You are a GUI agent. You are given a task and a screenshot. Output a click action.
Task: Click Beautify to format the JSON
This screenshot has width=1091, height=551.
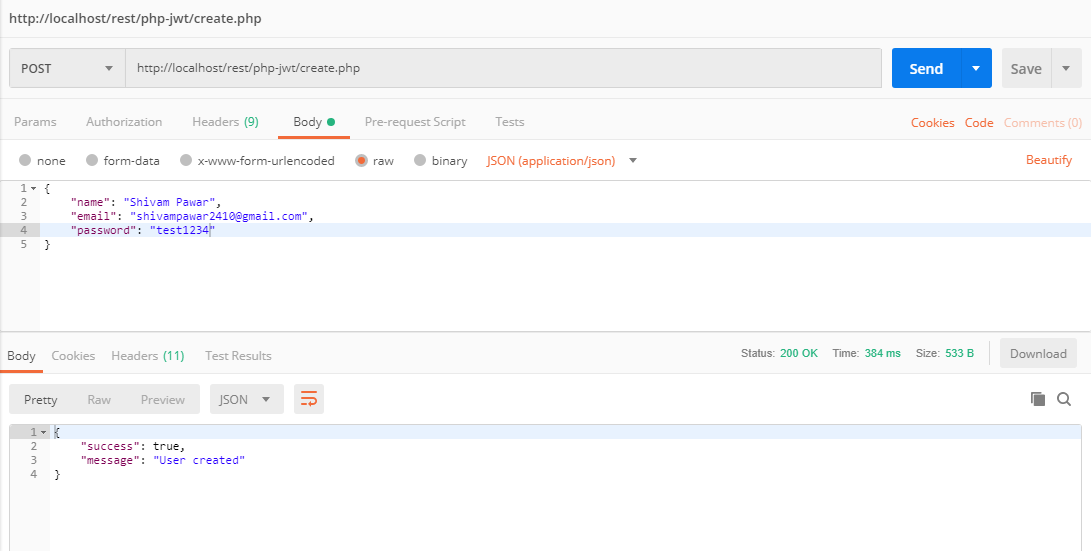point(1049,160)
